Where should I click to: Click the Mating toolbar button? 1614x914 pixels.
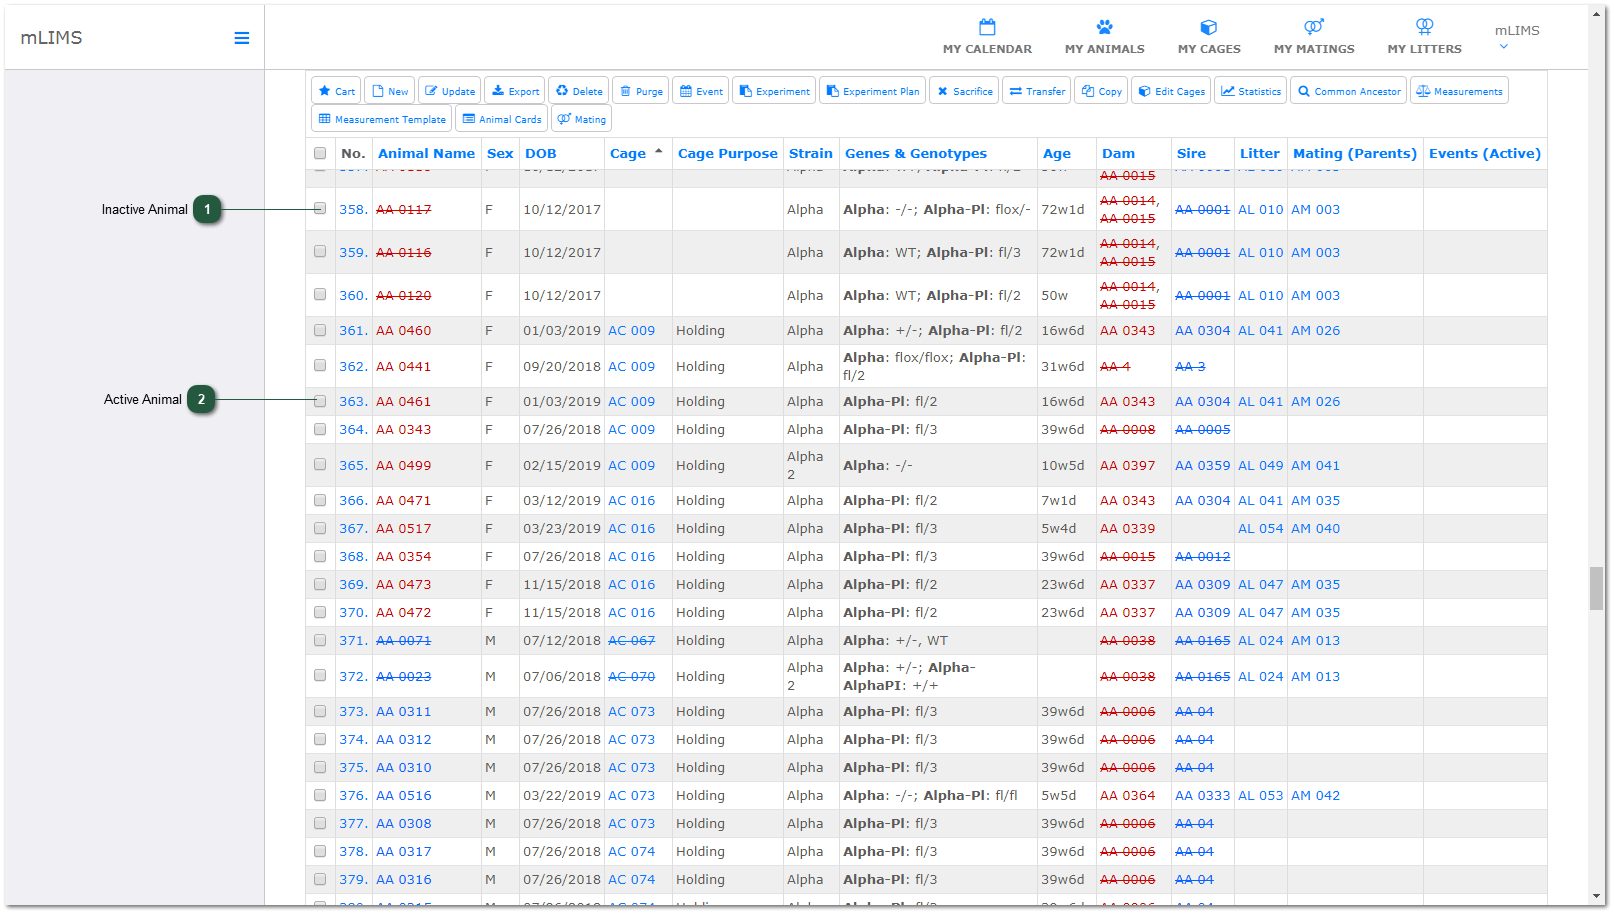[x=581, y=119]
